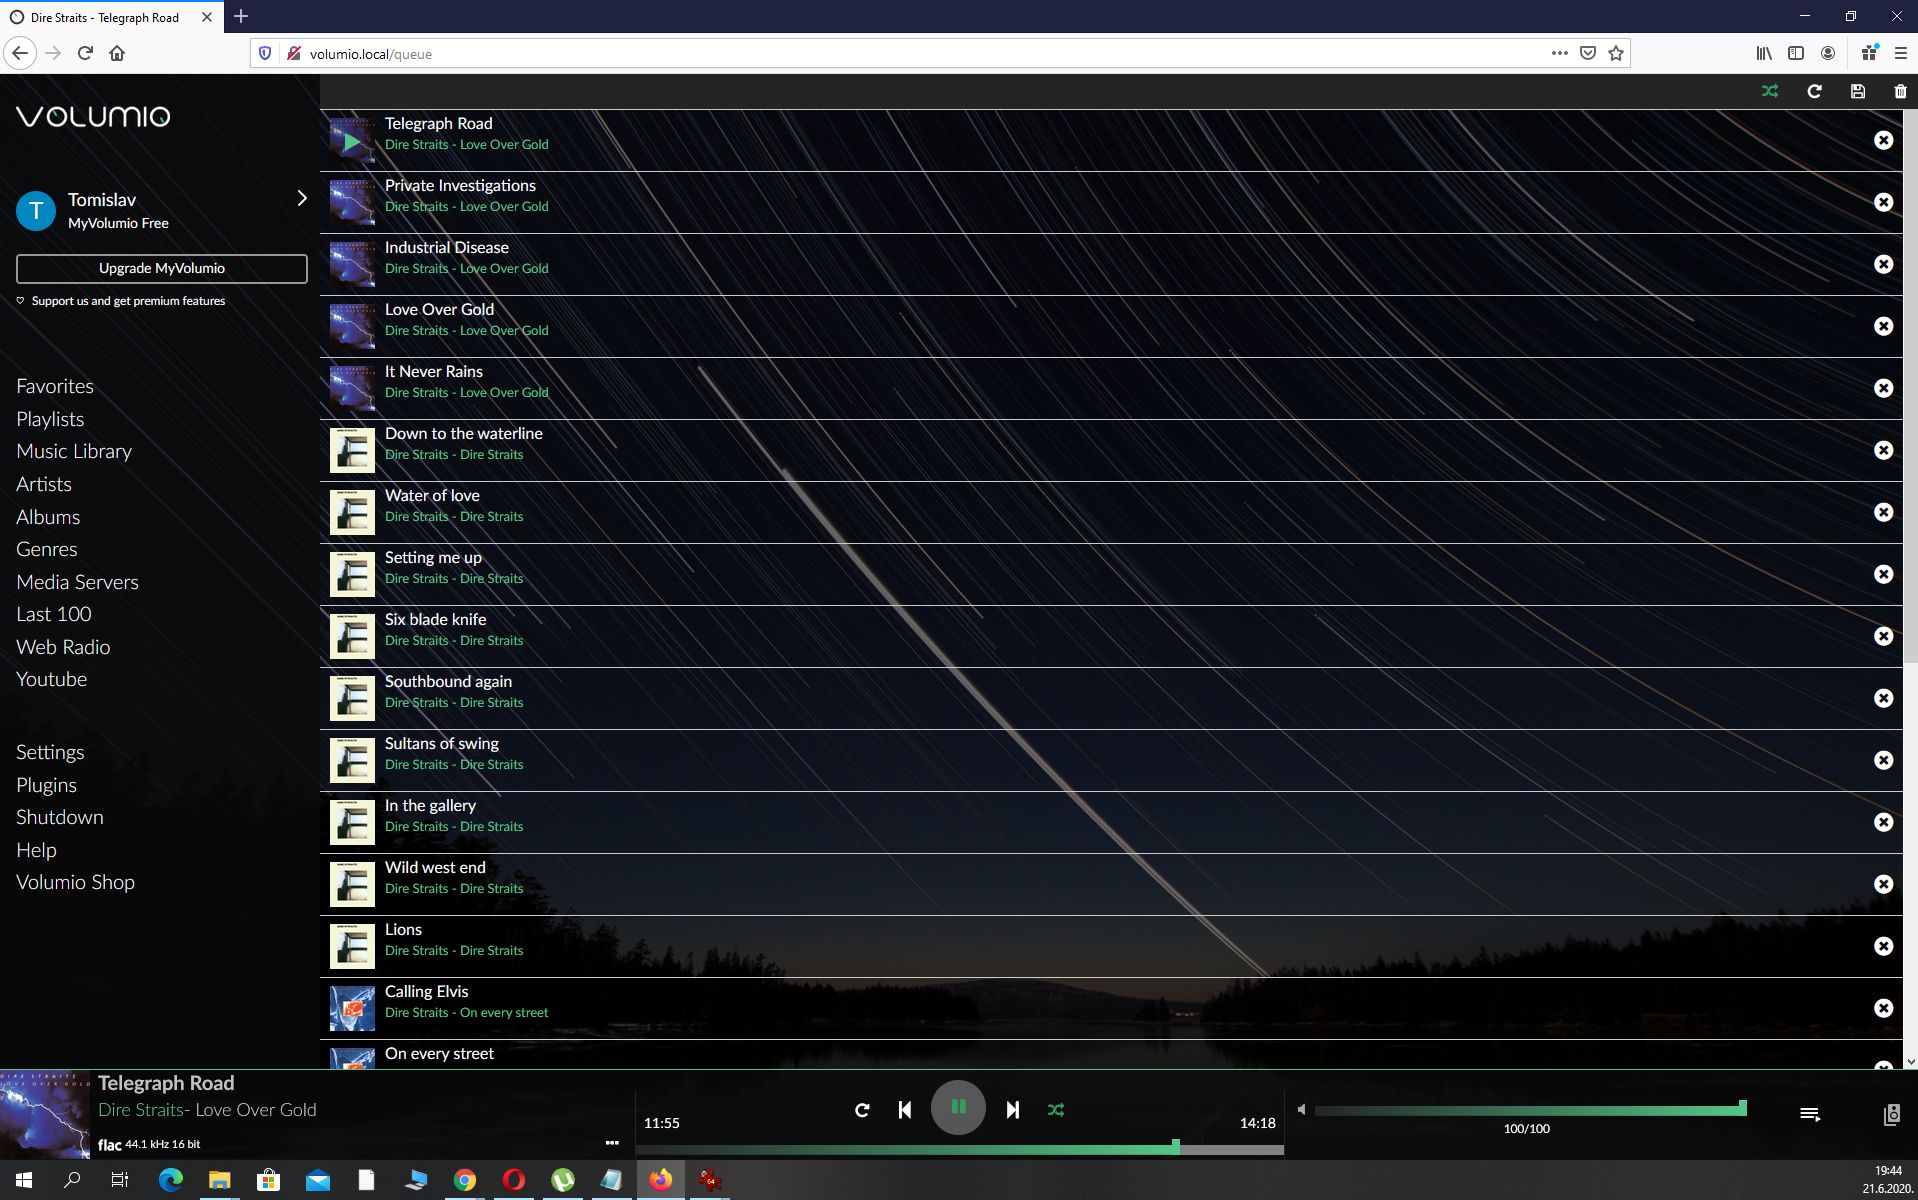Toggle queue repeat in the top toolbar
The image size is (1918, 1200).
[1814, 91]
